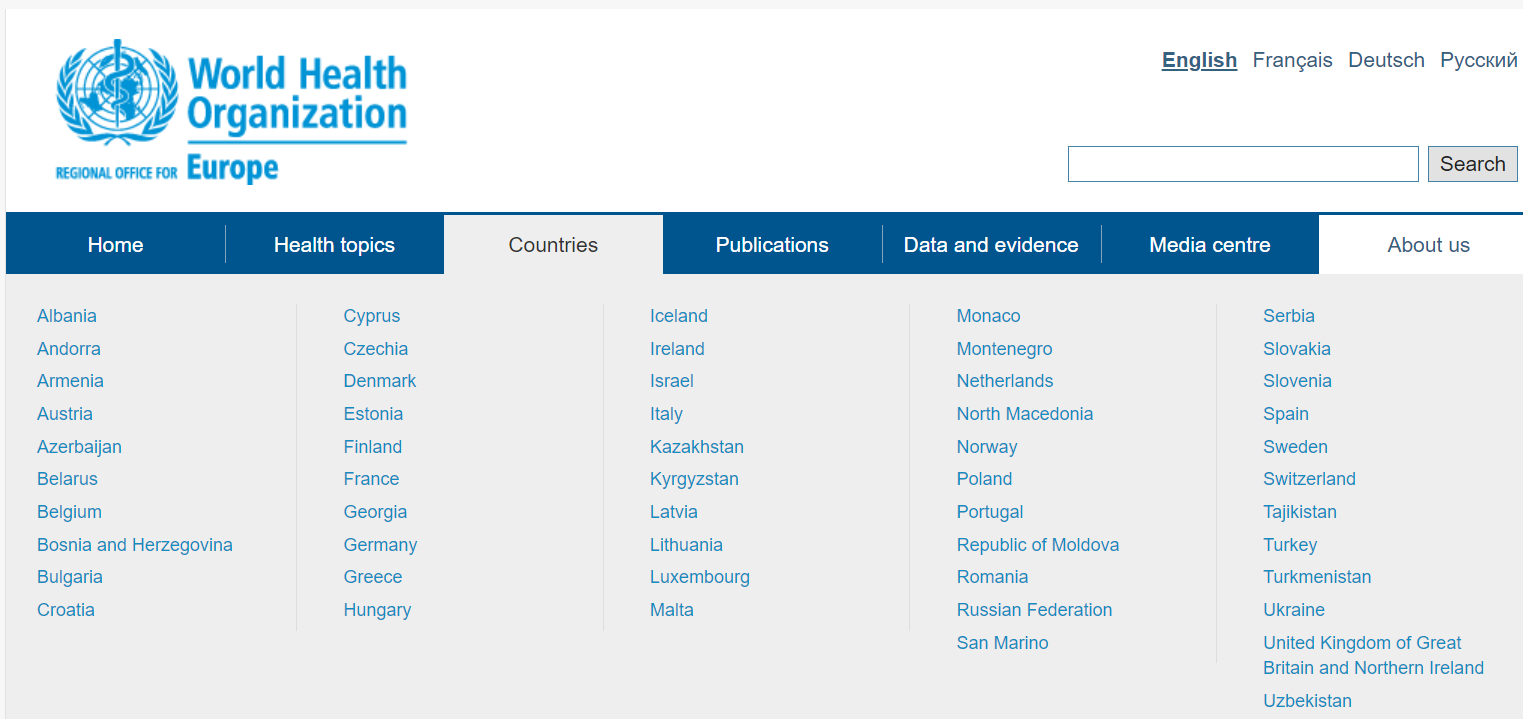Open Belarus country page
The height and width of the screenshot is (719, 1523).
(67, 479)
